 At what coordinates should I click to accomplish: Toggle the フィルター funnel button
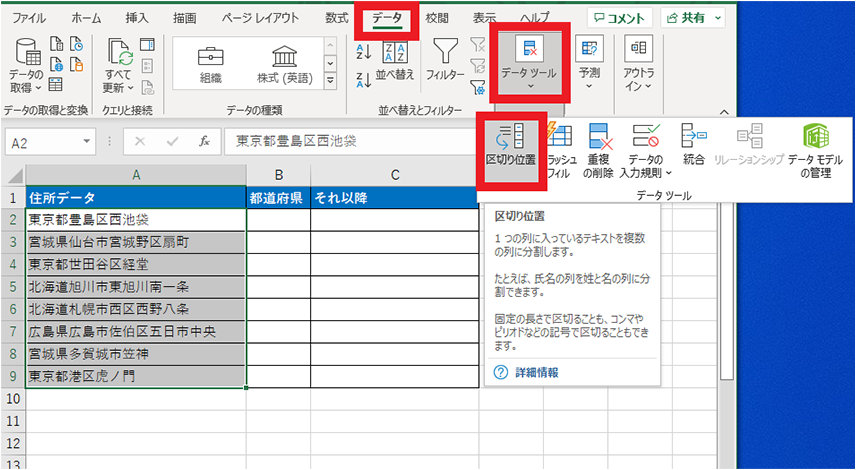pyautogui.click(x=445, y=60)
